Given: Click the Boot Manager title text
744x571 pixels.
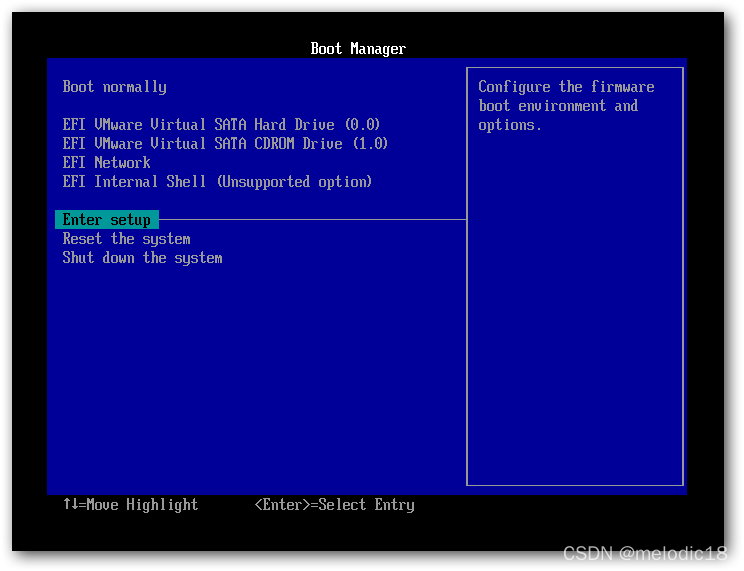Looking at the screenshot, I should pos(358,48).
